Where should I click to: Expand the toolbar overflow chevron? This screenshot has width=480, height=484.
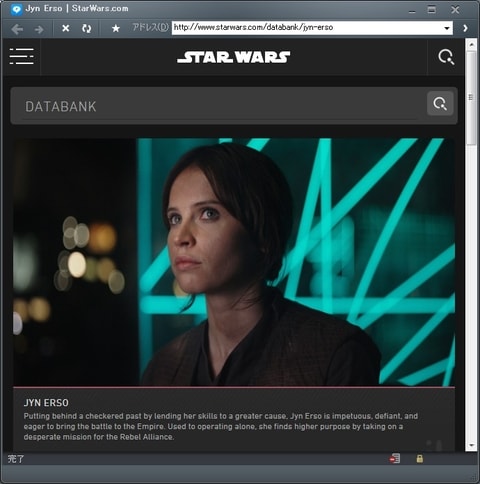(x=465, y=28)
